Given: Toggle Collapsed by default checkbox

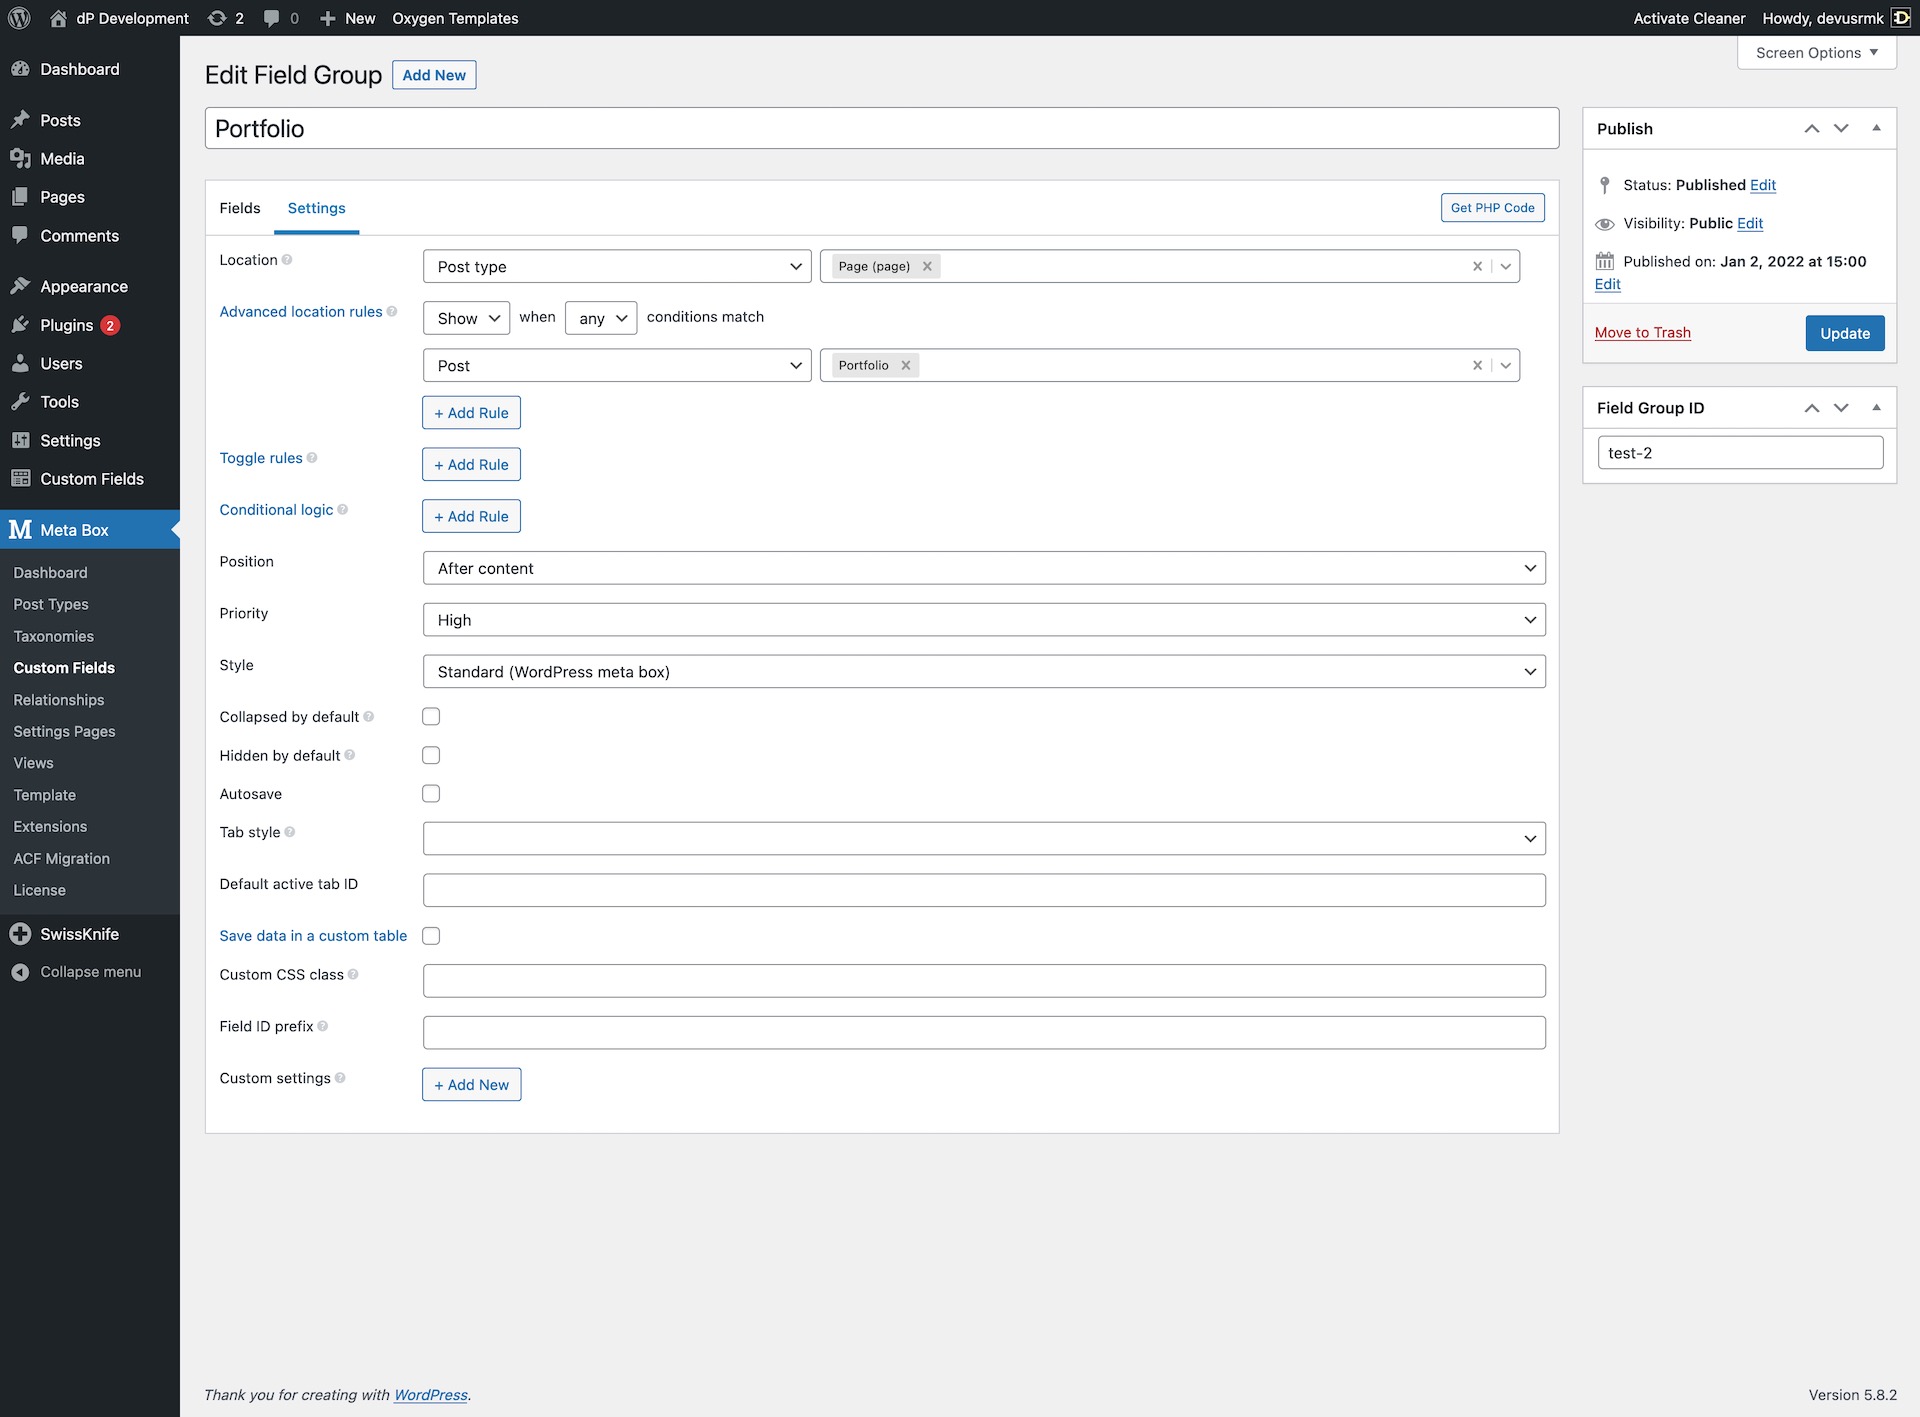Looking at the screenshot, I should point(431,716).
